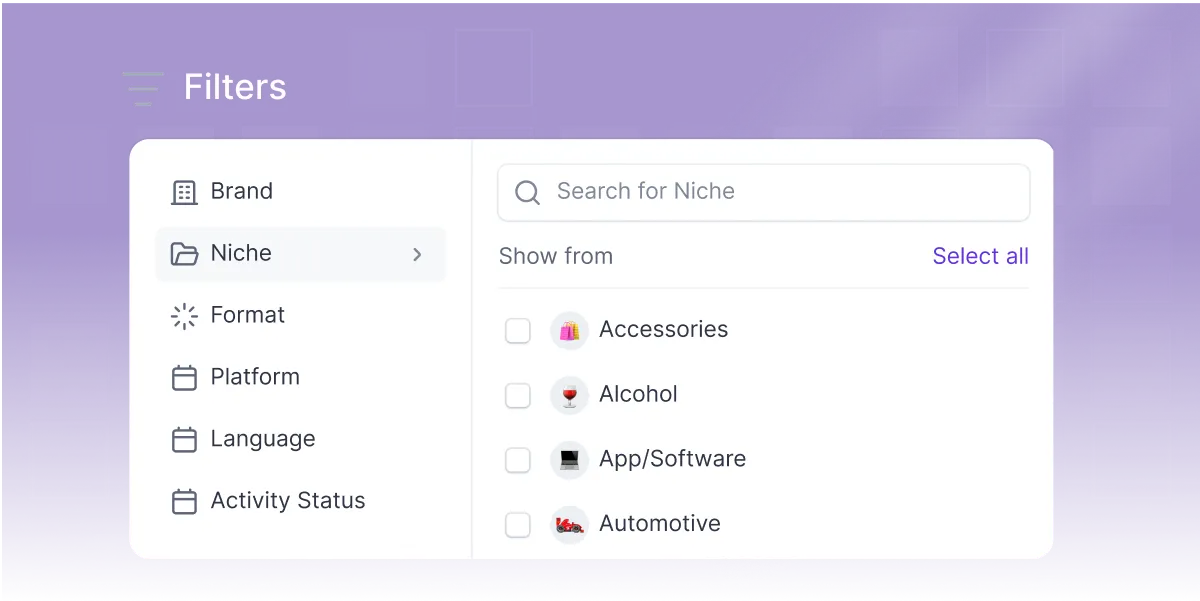
Task: Click the Alcohol wine glass emoji icon
Action: point(569,395)
